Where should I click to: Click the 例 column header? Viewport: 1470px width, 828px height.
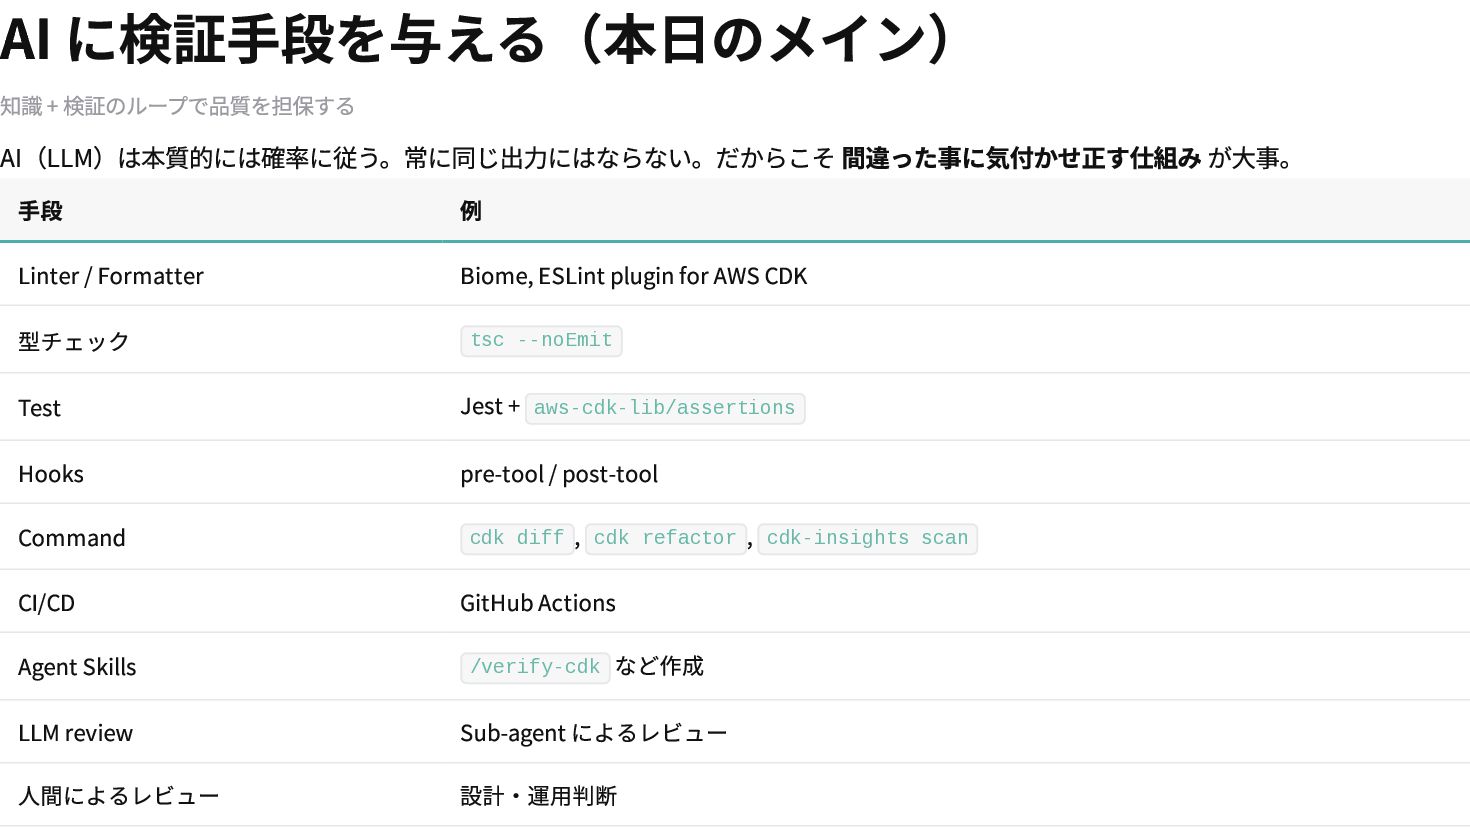tap(470, 211)
